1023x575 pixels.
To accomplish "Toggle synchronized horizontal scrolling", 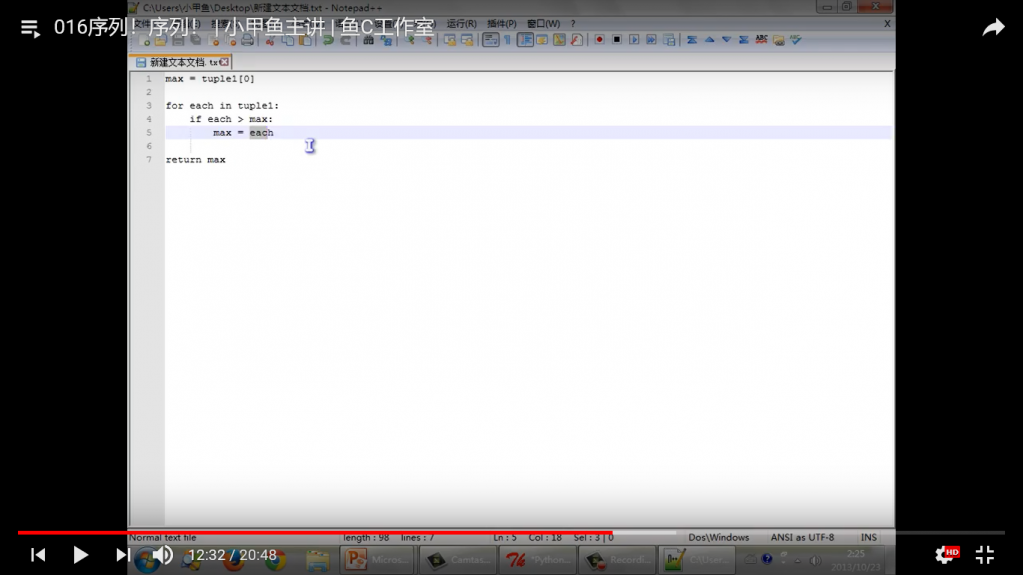I will (x=467, y=40).
